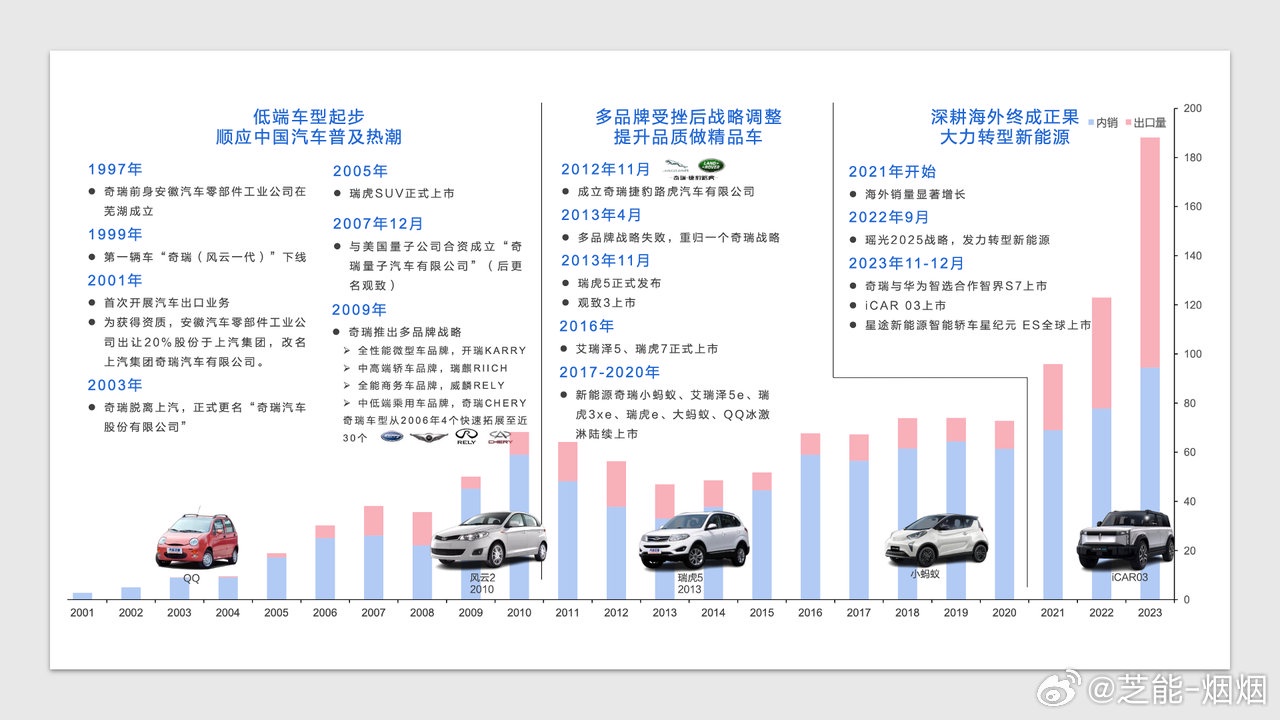Select the white 小蚂蚁 car image
Image resolution: width=1280 pixels, height=720 pixels.
[x=936, y=540]
